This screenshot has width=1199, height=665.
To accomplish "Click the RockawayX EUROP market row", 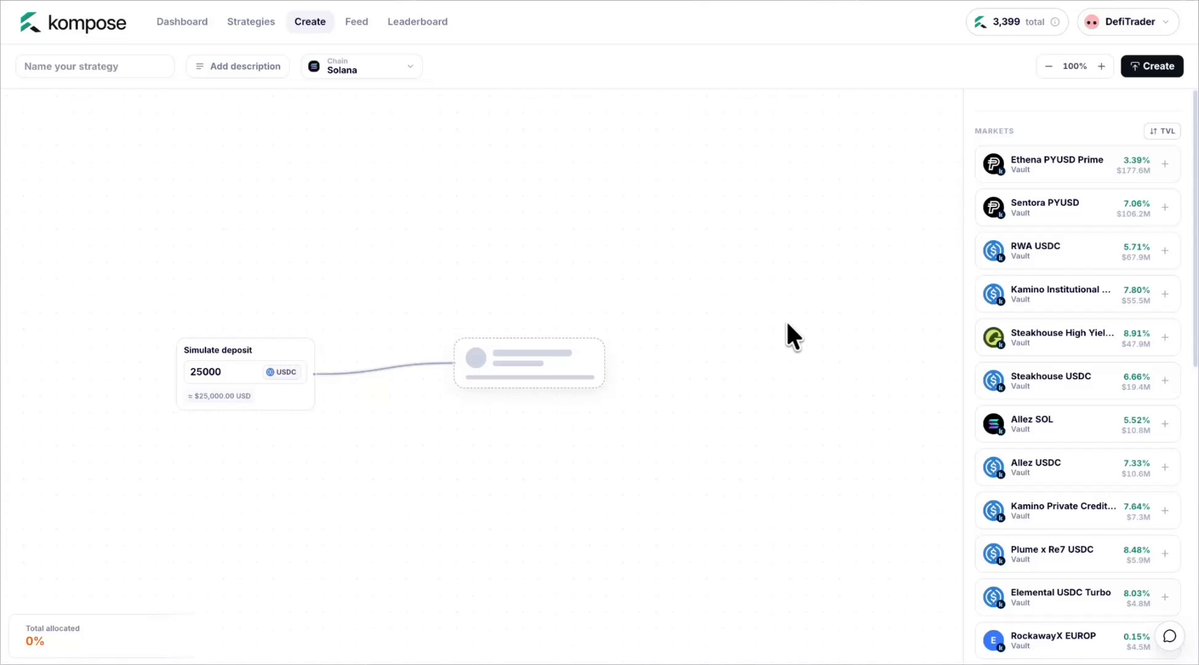I will click(x=1077, y=641).
